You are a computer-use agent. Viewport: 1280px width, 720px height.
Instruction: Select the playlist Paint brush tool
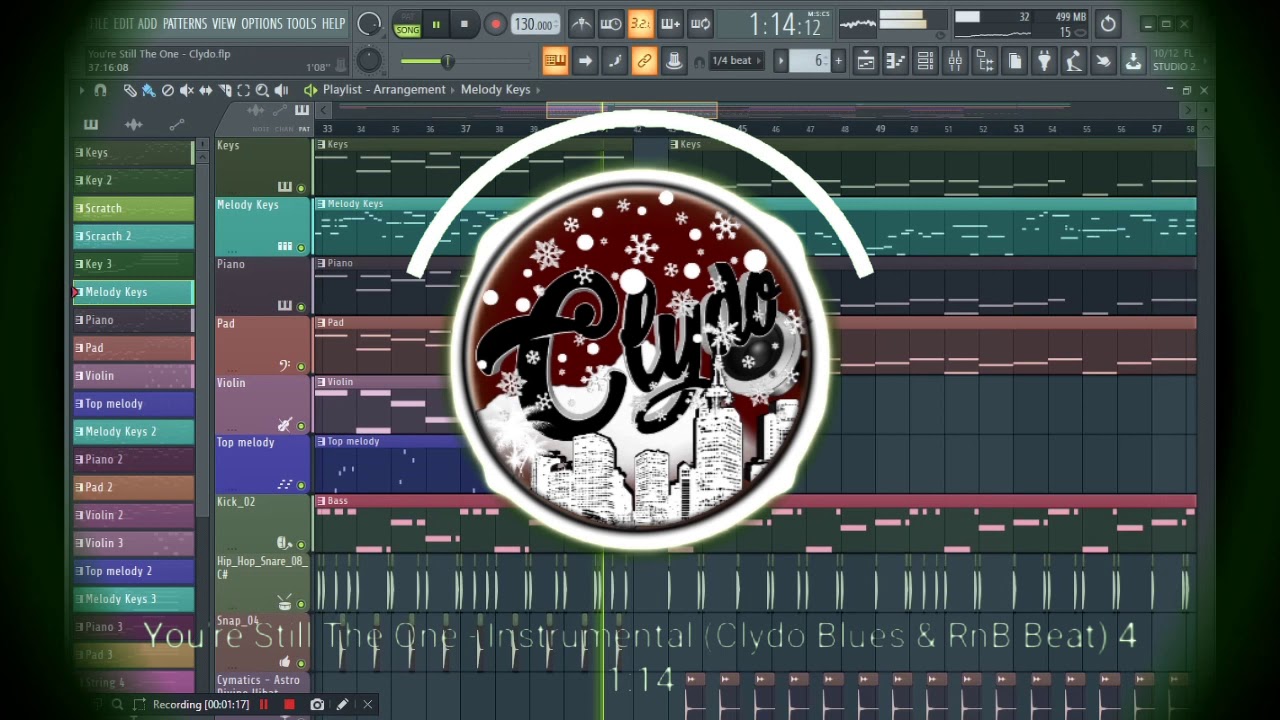point(149,90)
